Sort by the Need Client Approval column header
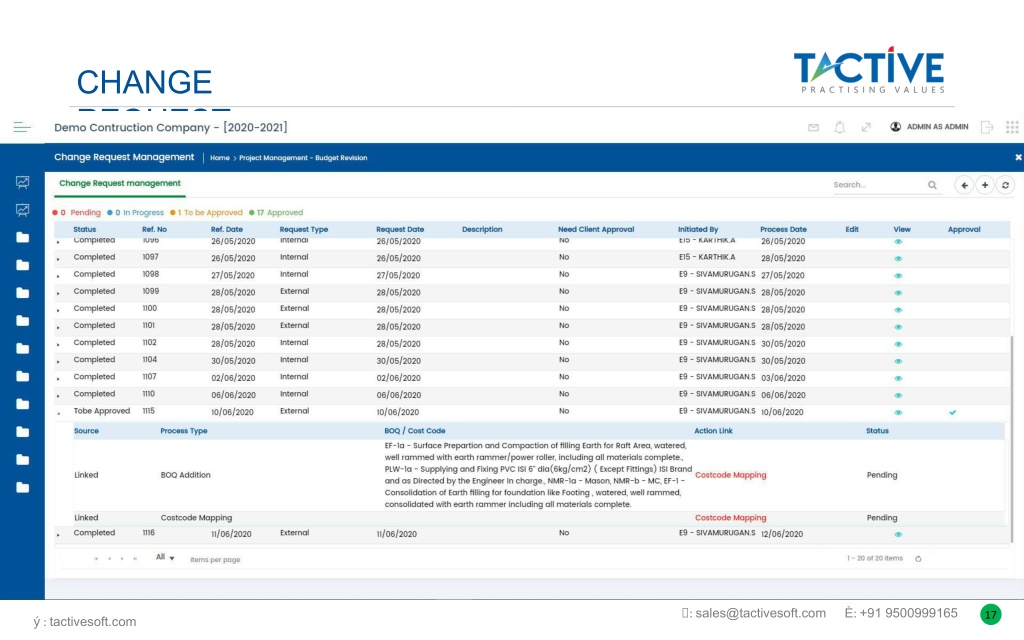The image size is (1024, 640). tap(596, 230)
